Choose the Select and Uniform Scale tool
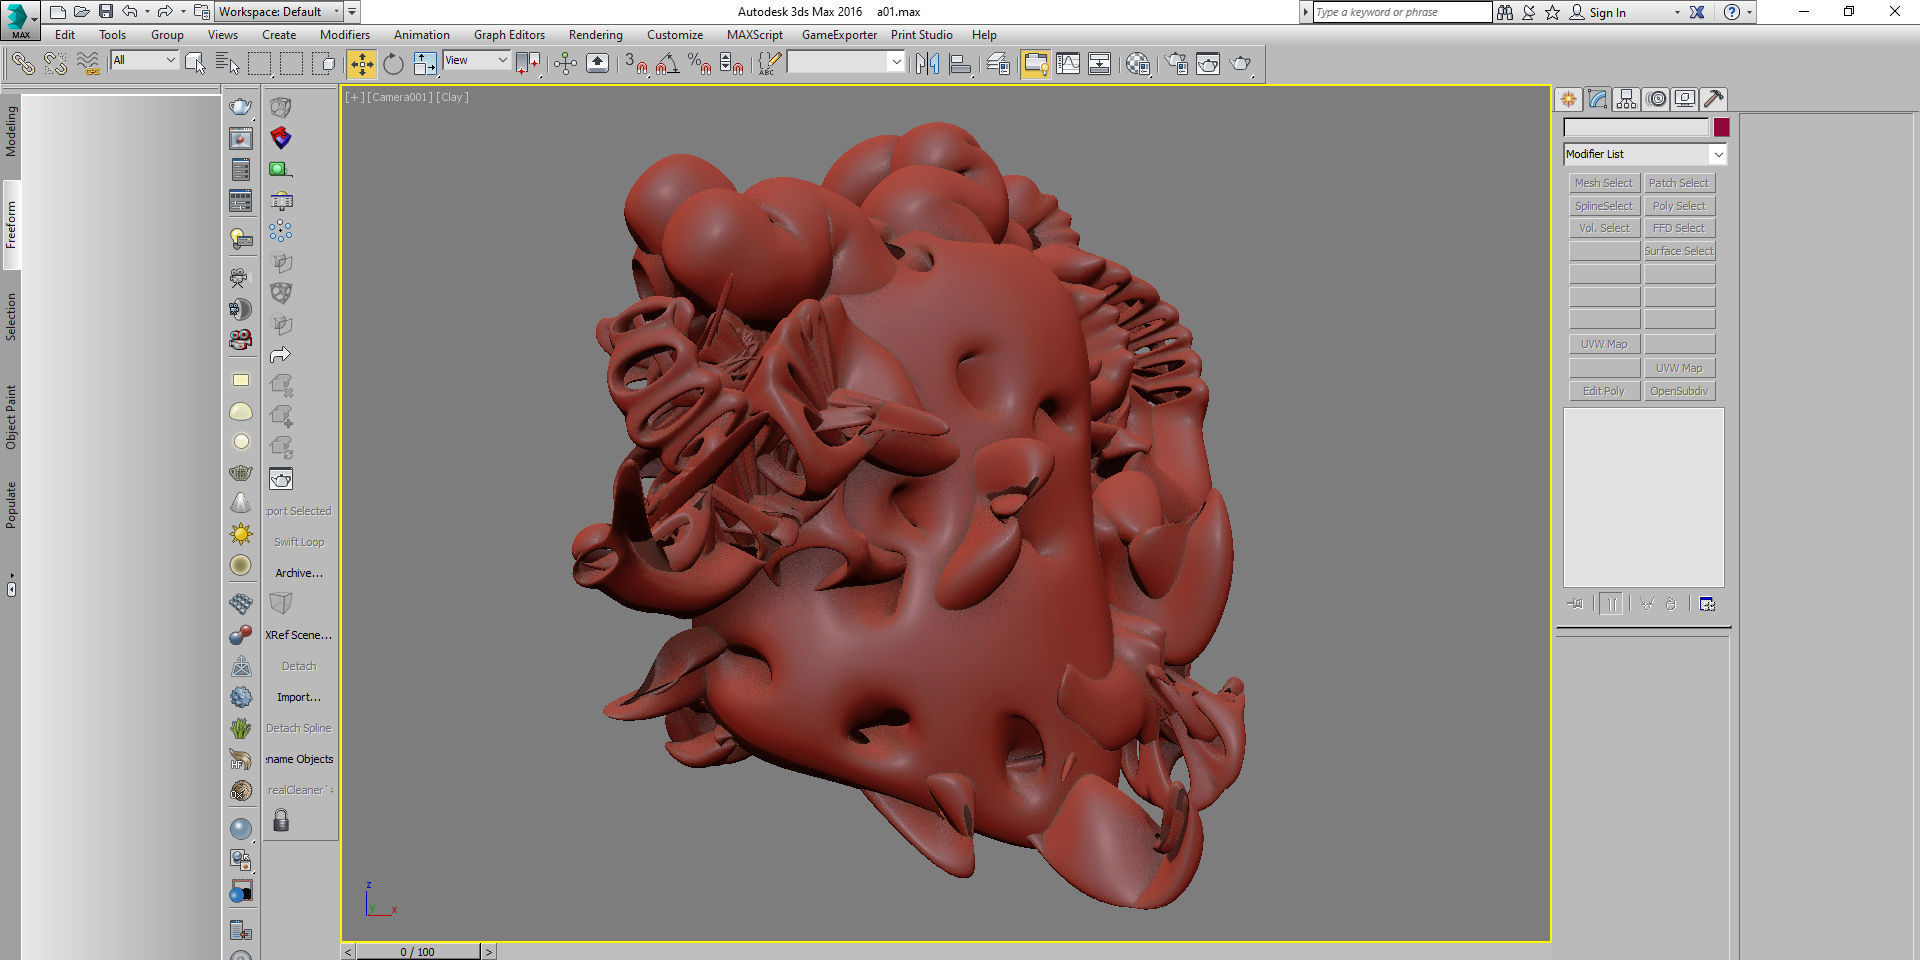 [x=425, y=64]
